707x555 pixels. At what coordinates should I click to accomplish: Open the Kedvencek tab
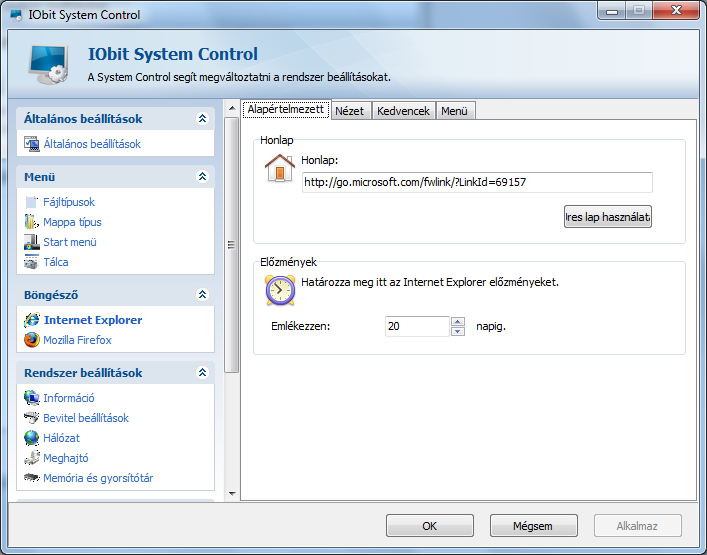pos(403,111)
